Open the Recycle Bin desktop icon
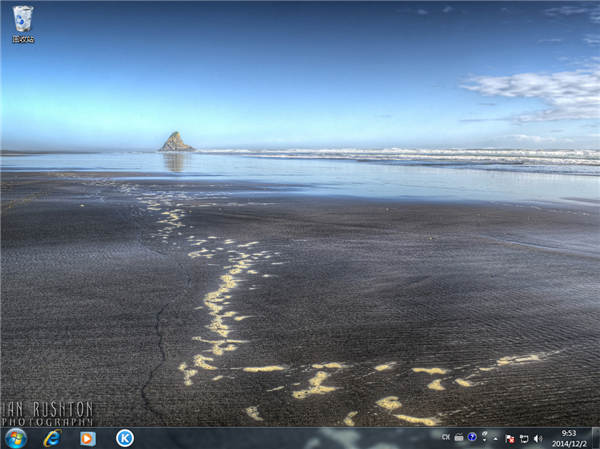This screenshot has height=449, width=600. 23,24
